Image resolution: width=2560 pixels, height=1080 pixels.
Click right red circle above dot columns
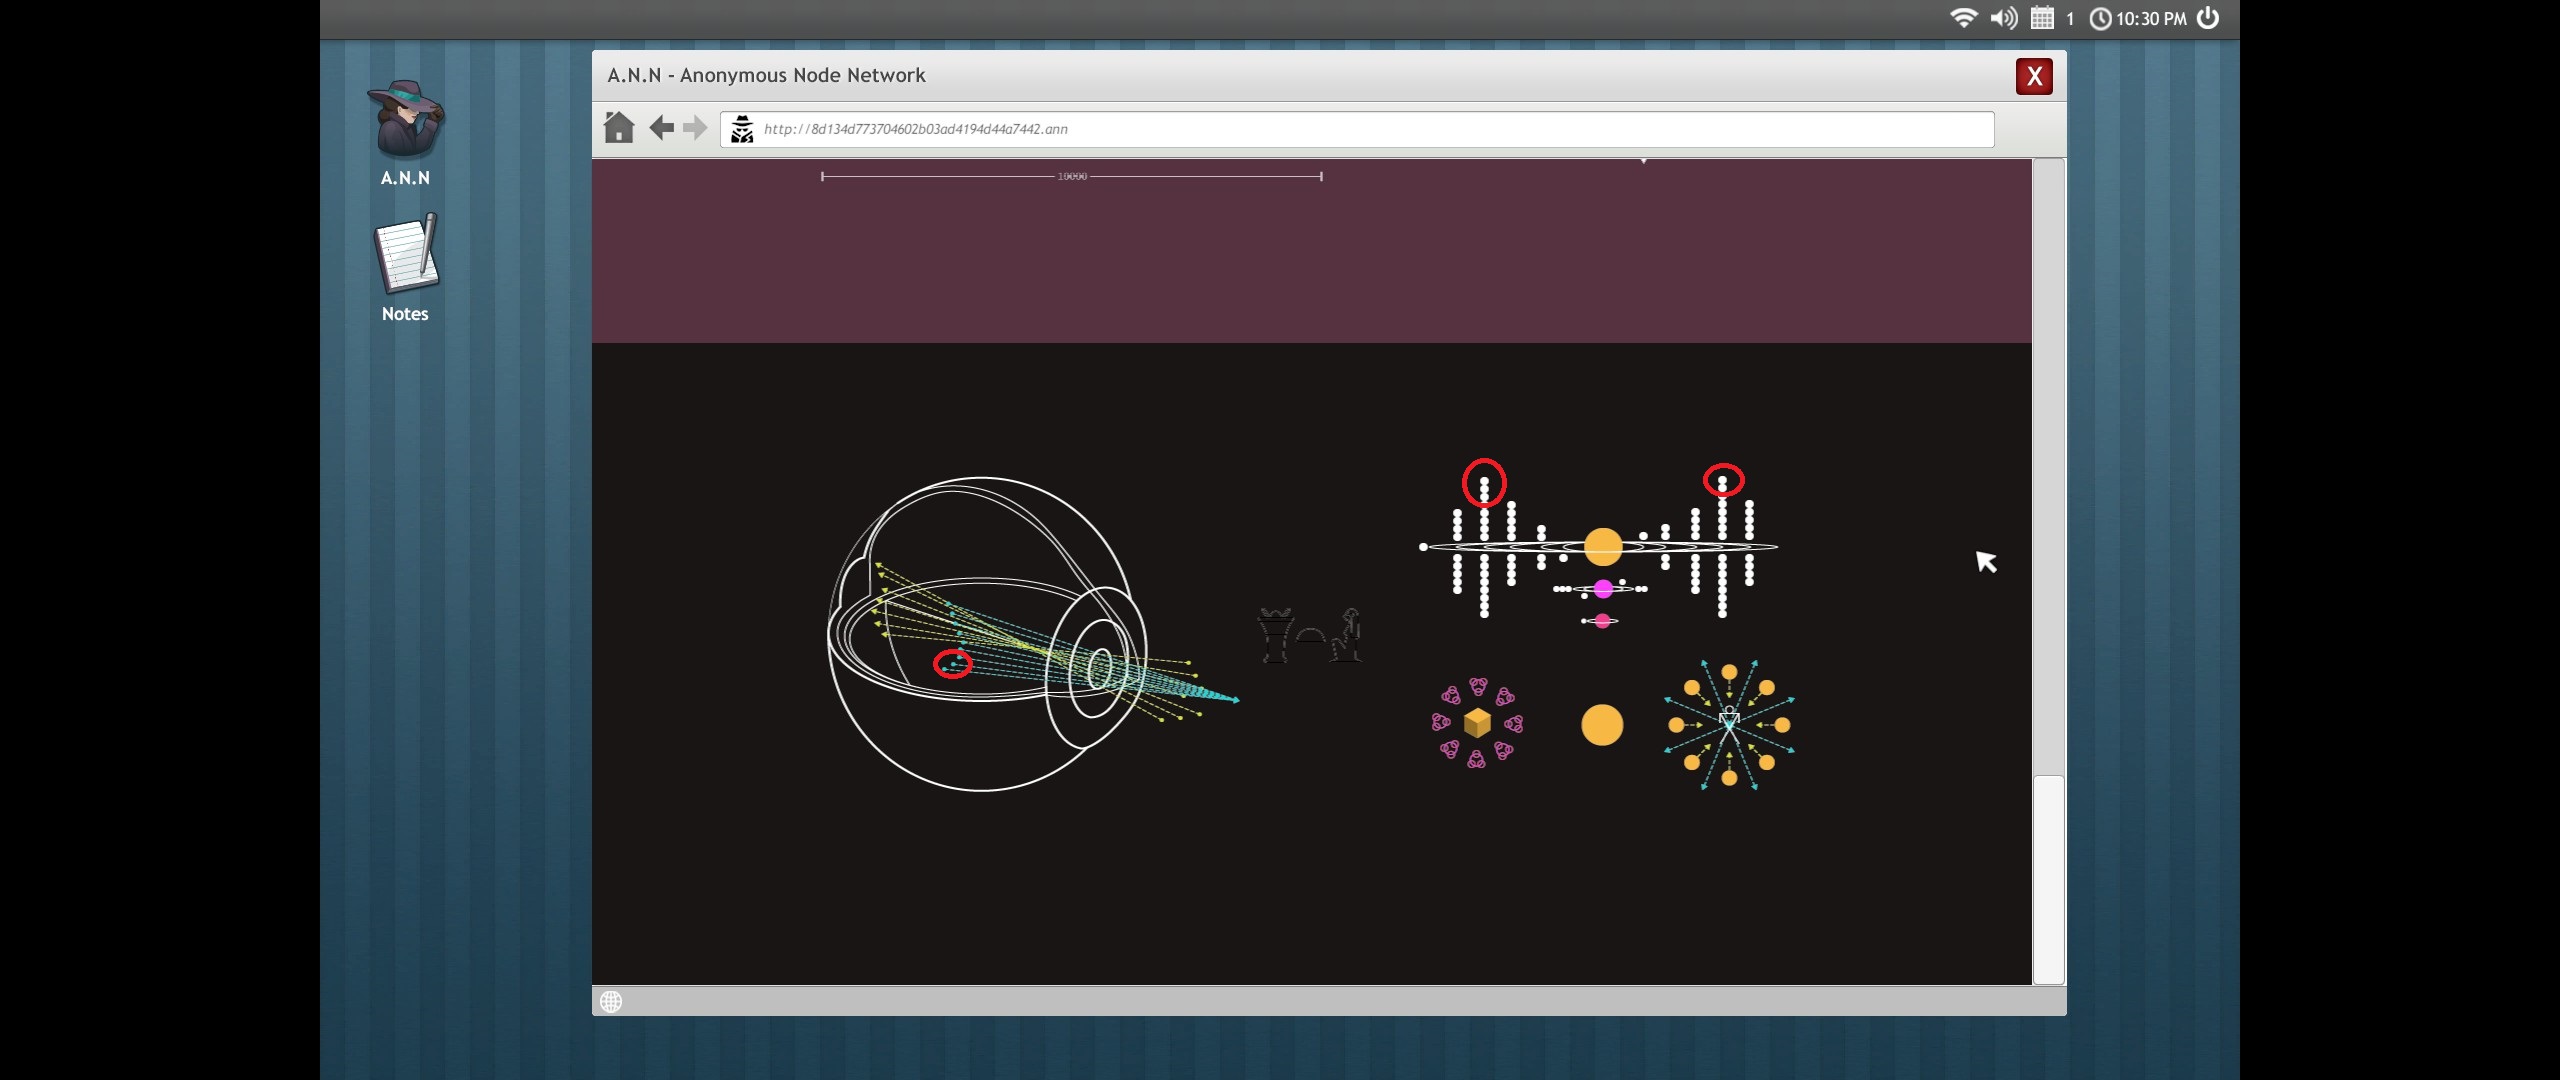tap(1723, 481)
